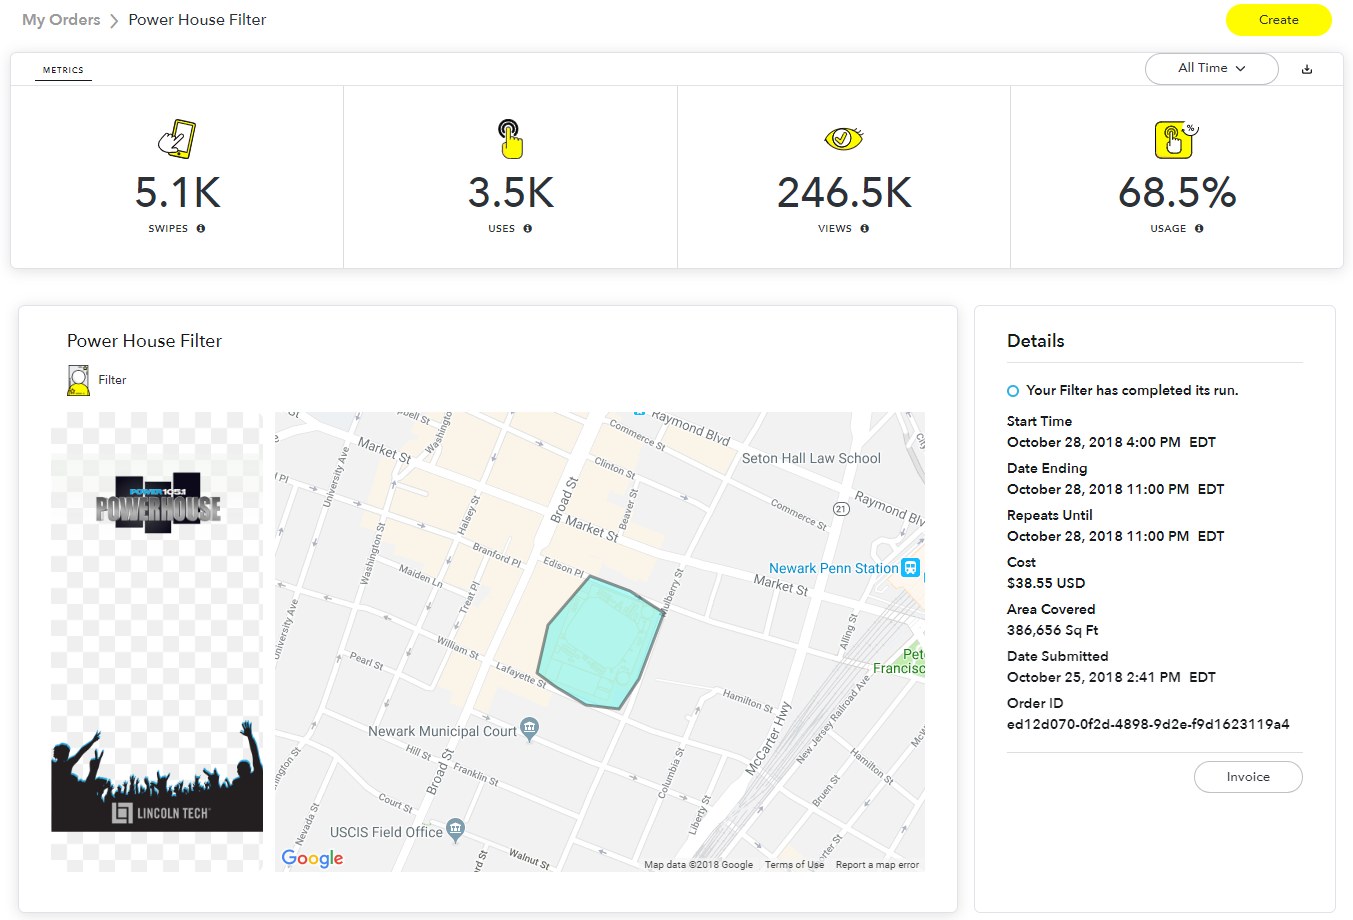Select the Metrics tab
Image resolution: width=1353 pixels, height=920 pixels.
pos(63,70)
